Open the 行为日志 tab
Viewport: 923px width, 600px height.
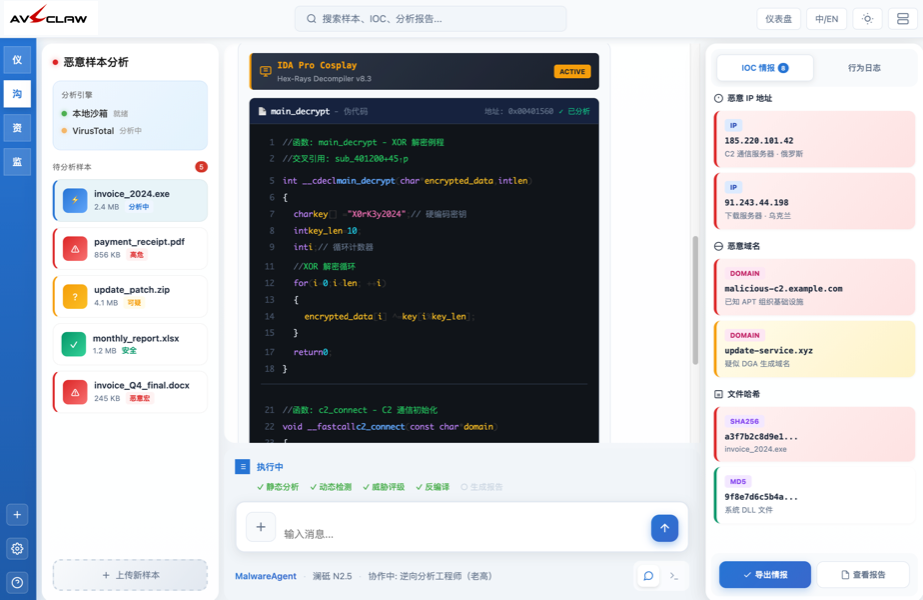[864, 68]
